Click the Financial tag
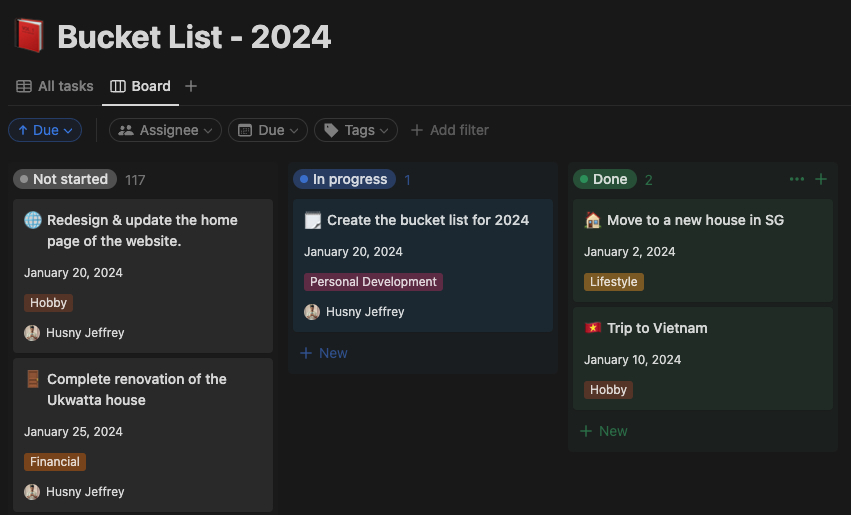Screen dimensions: 851x515 point(55,462)
